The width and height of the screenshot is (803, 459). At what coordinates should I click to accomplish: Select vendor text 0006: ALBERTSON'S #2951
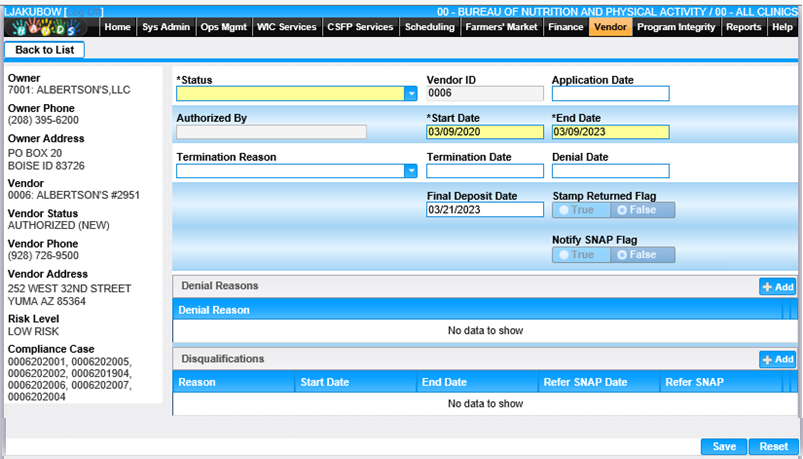[x=74, y=195]
